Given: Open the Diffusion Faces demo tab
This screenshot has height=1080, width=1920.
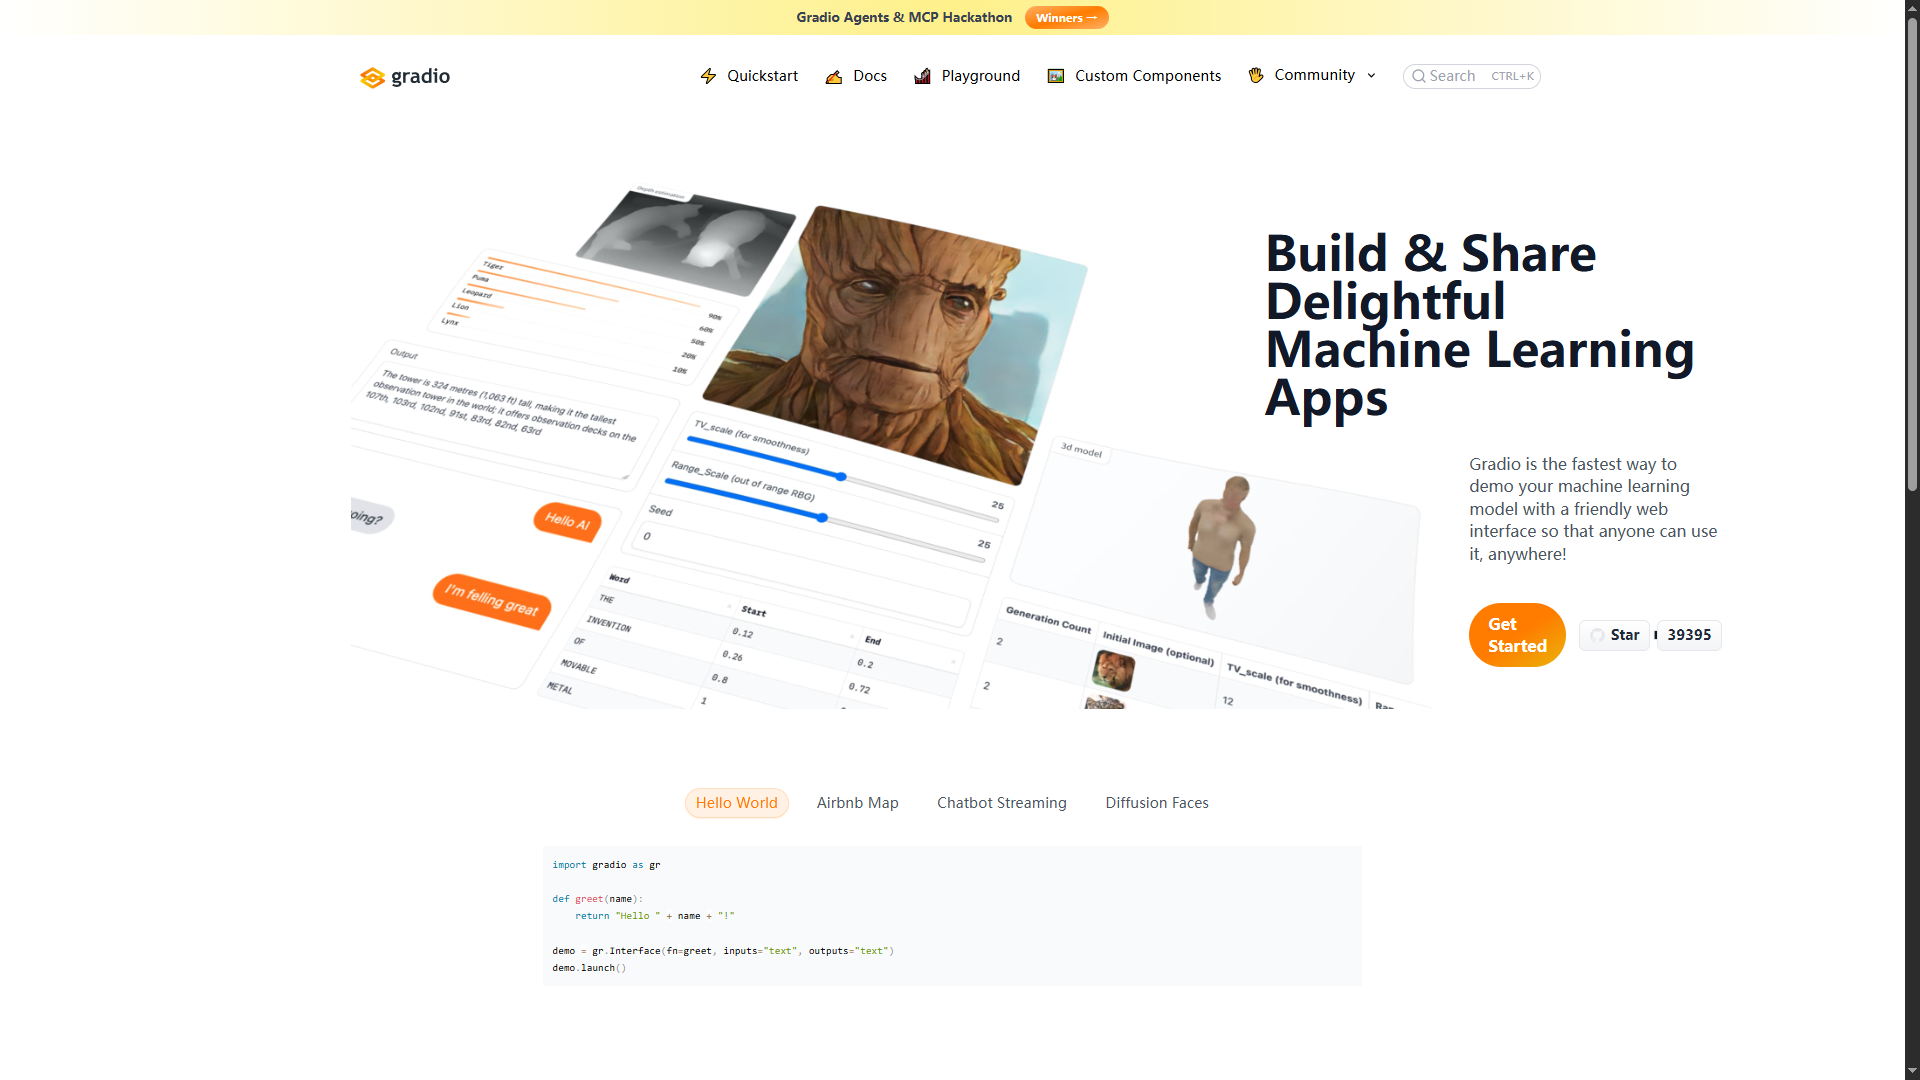Looking at the screenshot, I should [x=1156, y=803].
